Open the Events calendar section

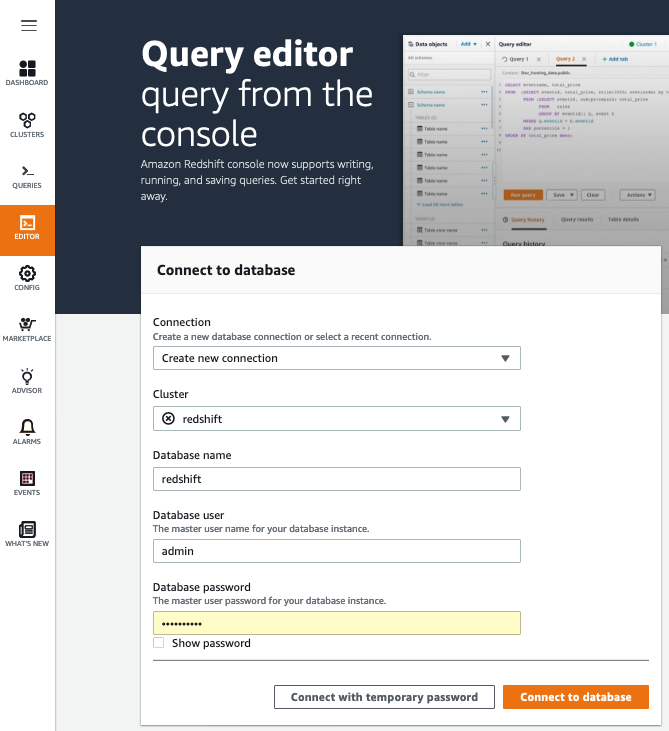(x=28, y=484)
